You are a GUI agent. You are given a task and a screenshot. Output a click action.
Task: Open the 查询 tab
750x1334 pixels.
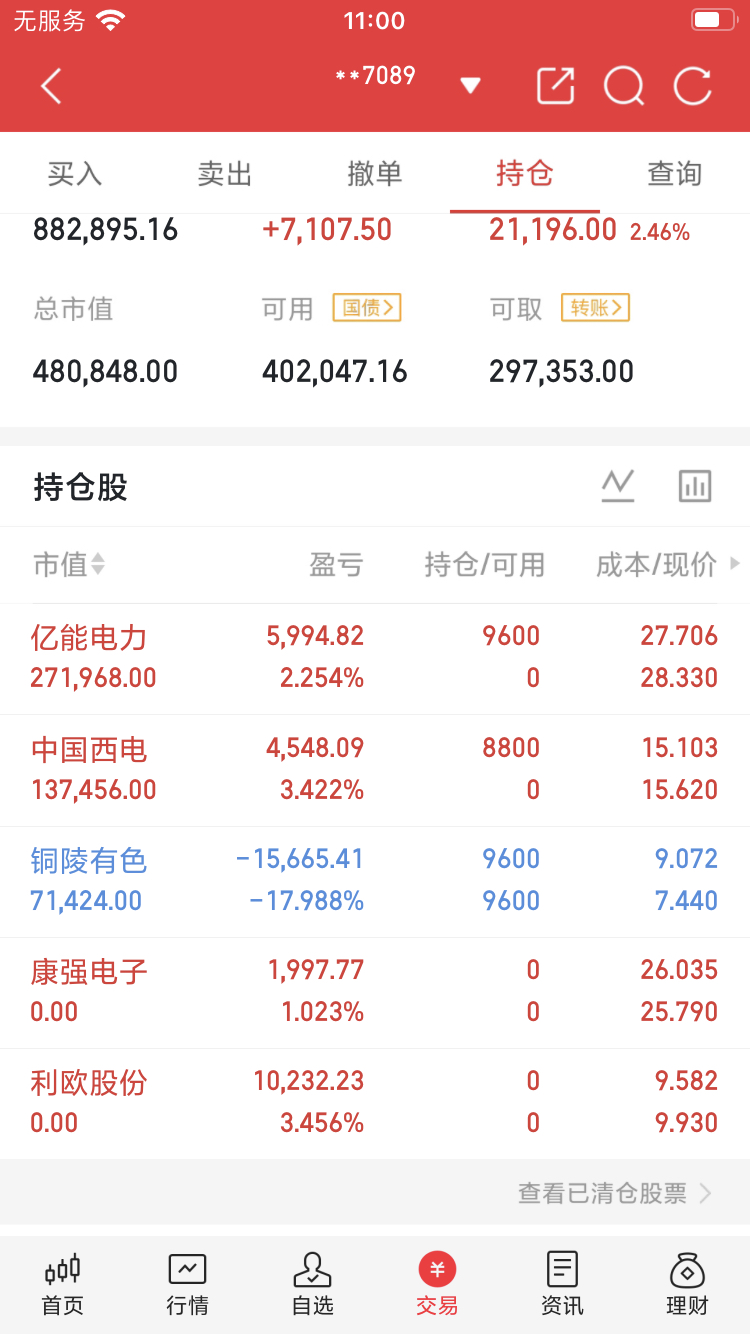pyautogui.click(x=675, y=174)
